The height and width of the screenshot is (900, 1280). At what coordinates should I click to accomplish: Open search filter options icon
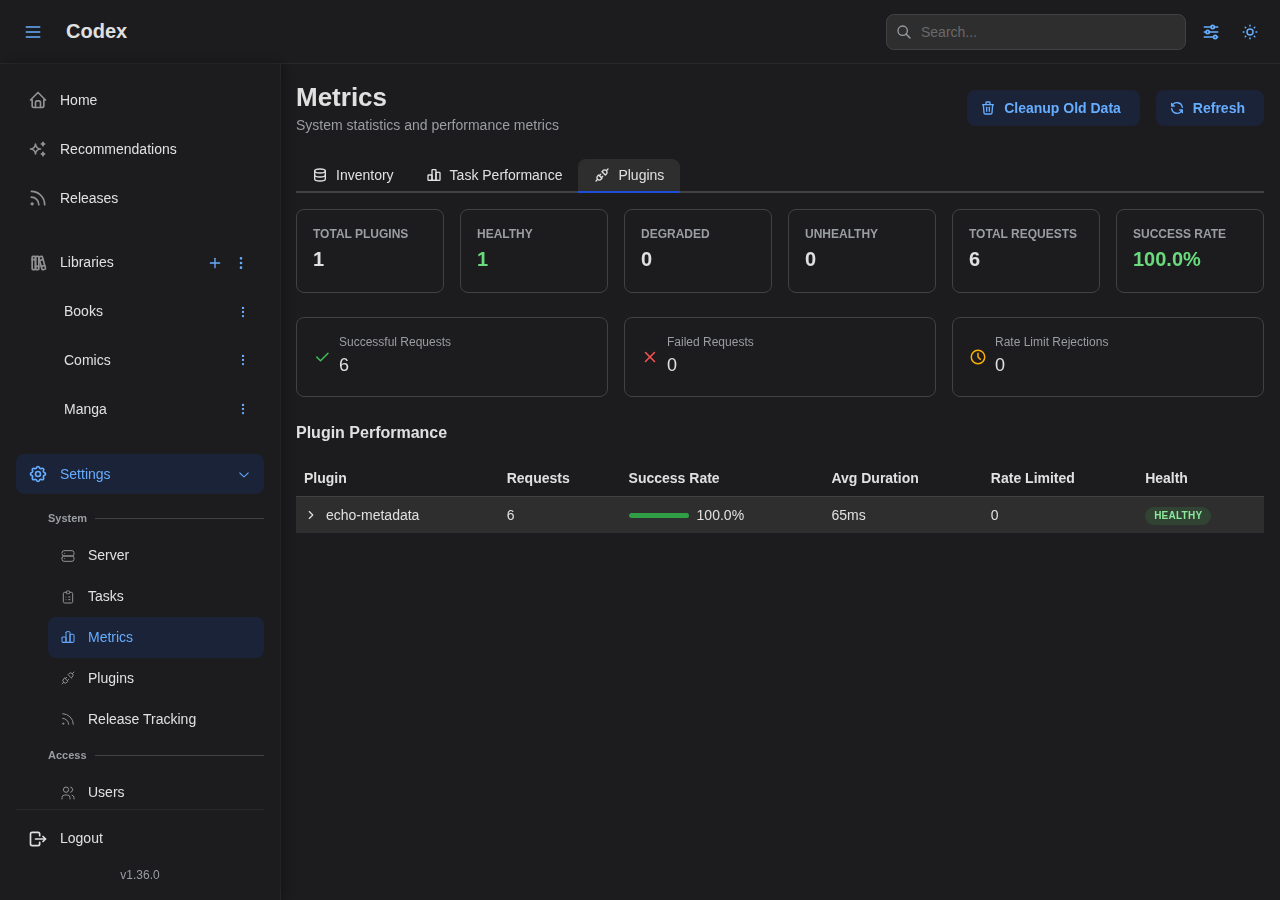[x=1211, y=32]
